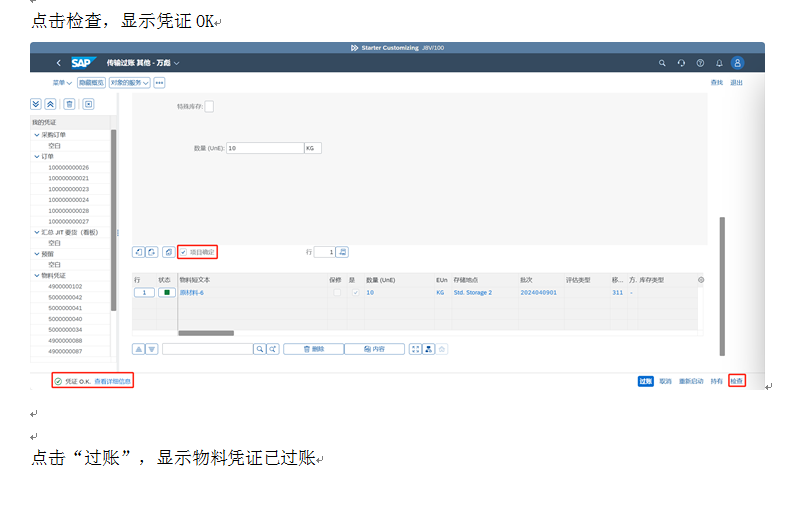Toggle the 项目确定 checkbox
This screenshot has height=519, width=808.
point(184,252)
